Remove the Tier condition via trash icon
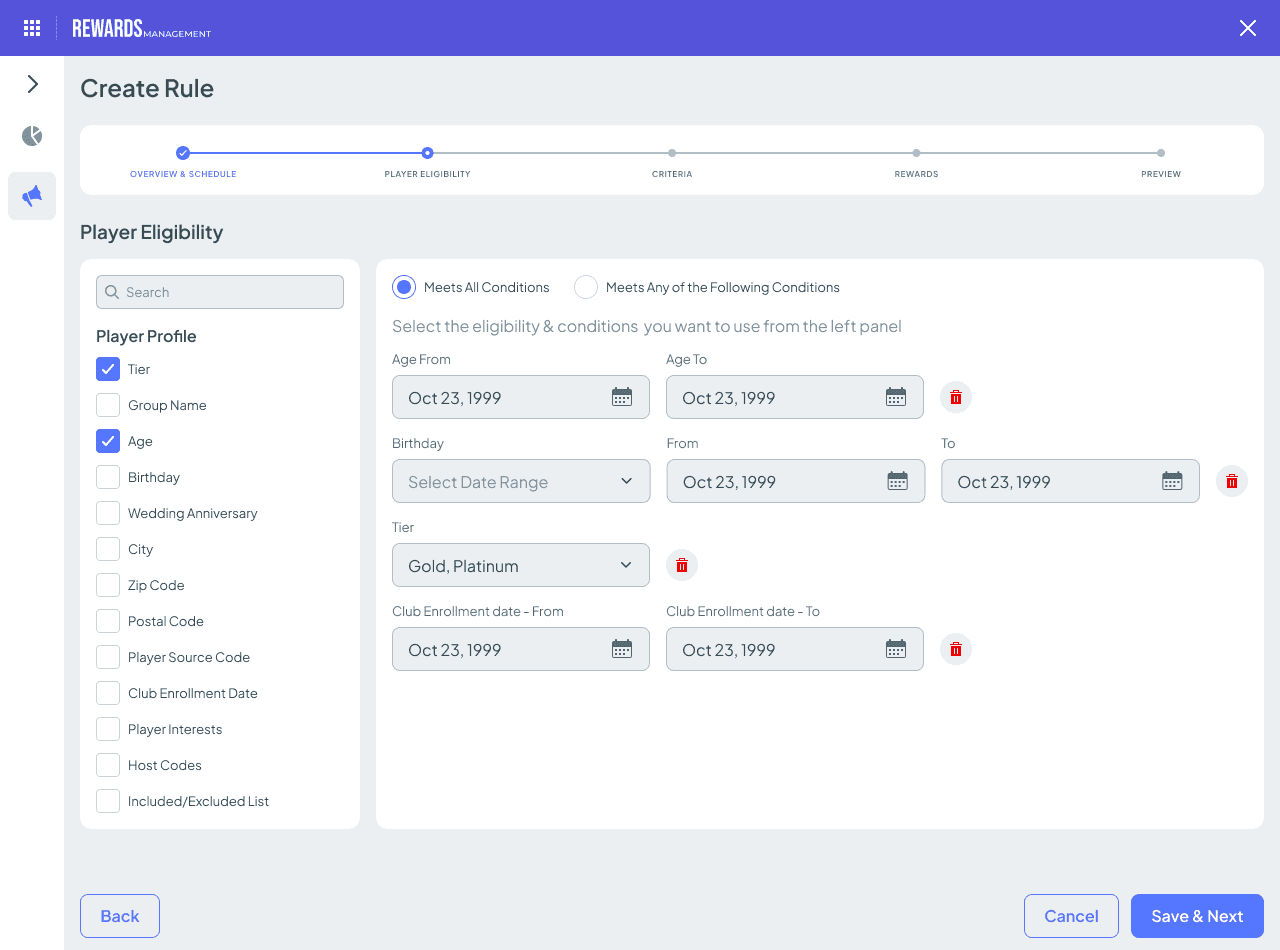The image size is (1280, 950). [682, 565]
